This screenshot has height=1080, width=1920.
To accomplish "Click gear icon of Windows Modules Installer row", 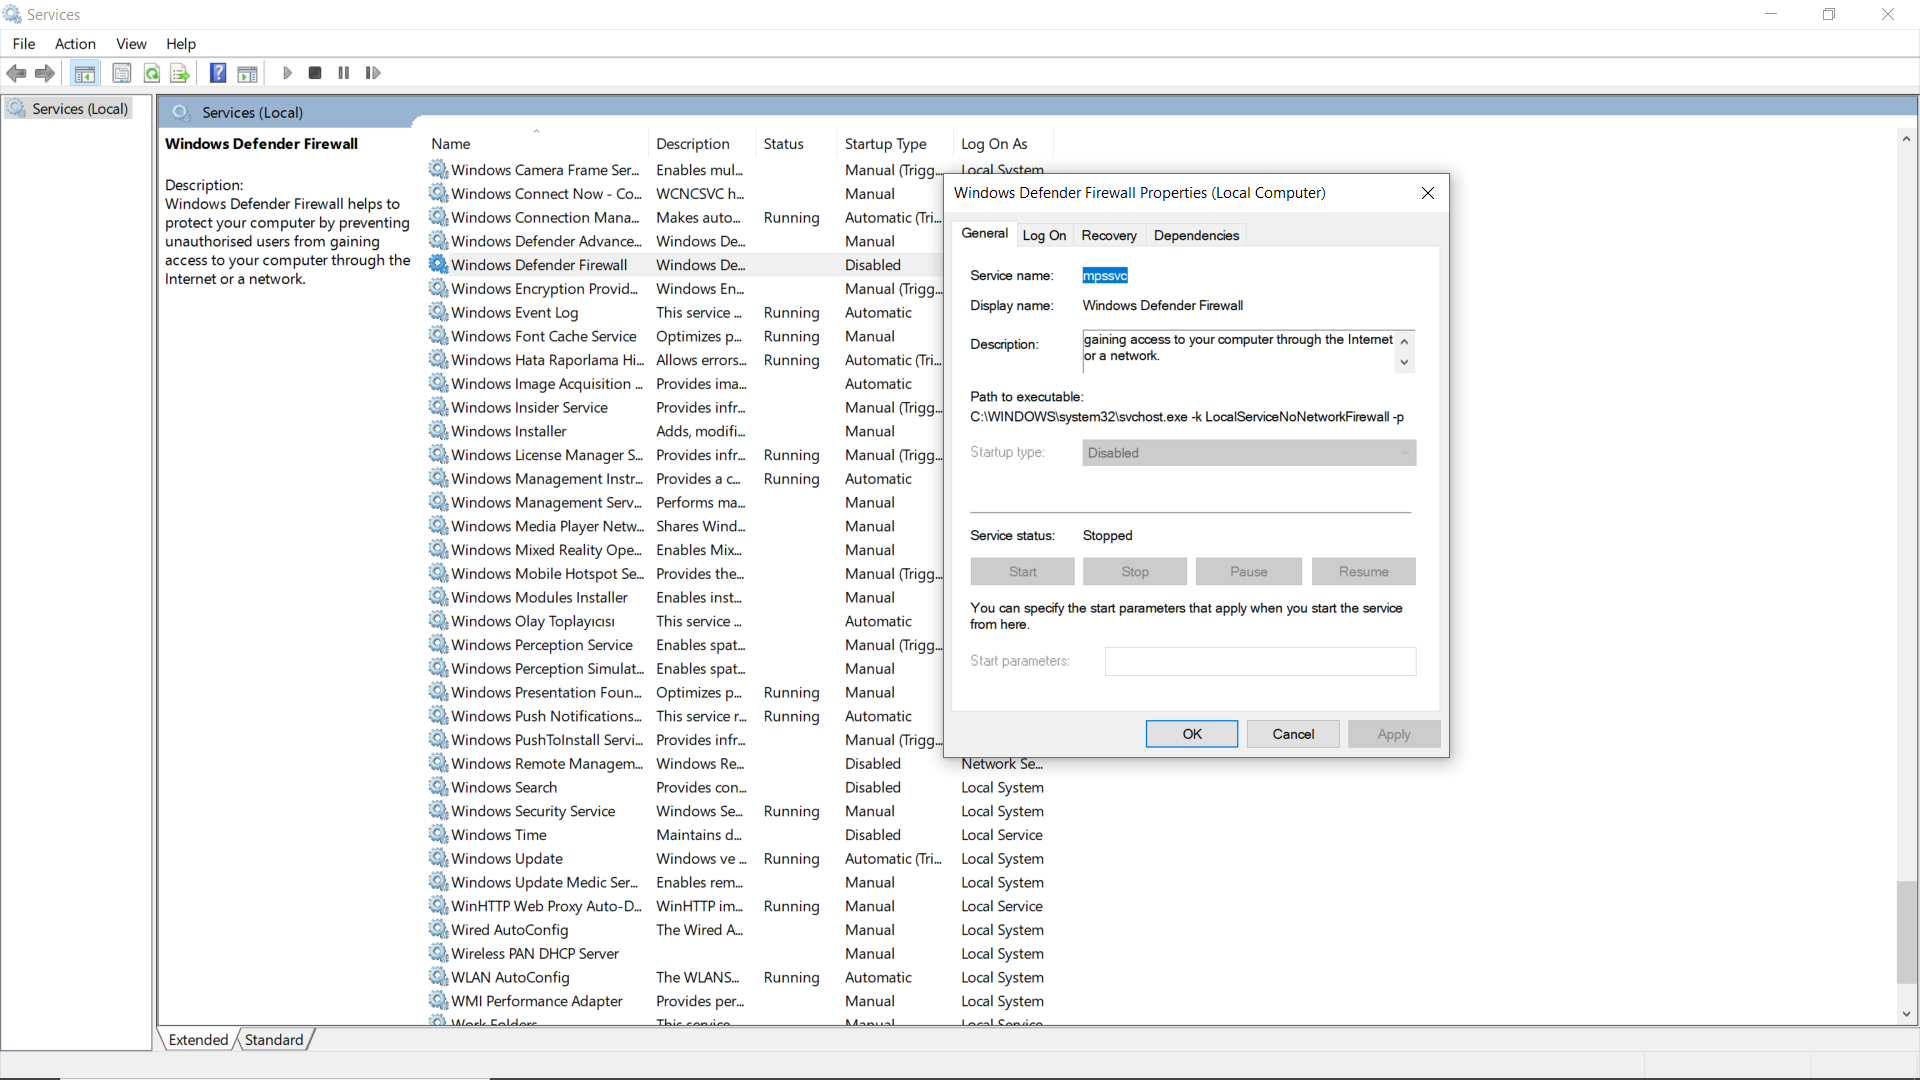I will [x=438, y=597].
